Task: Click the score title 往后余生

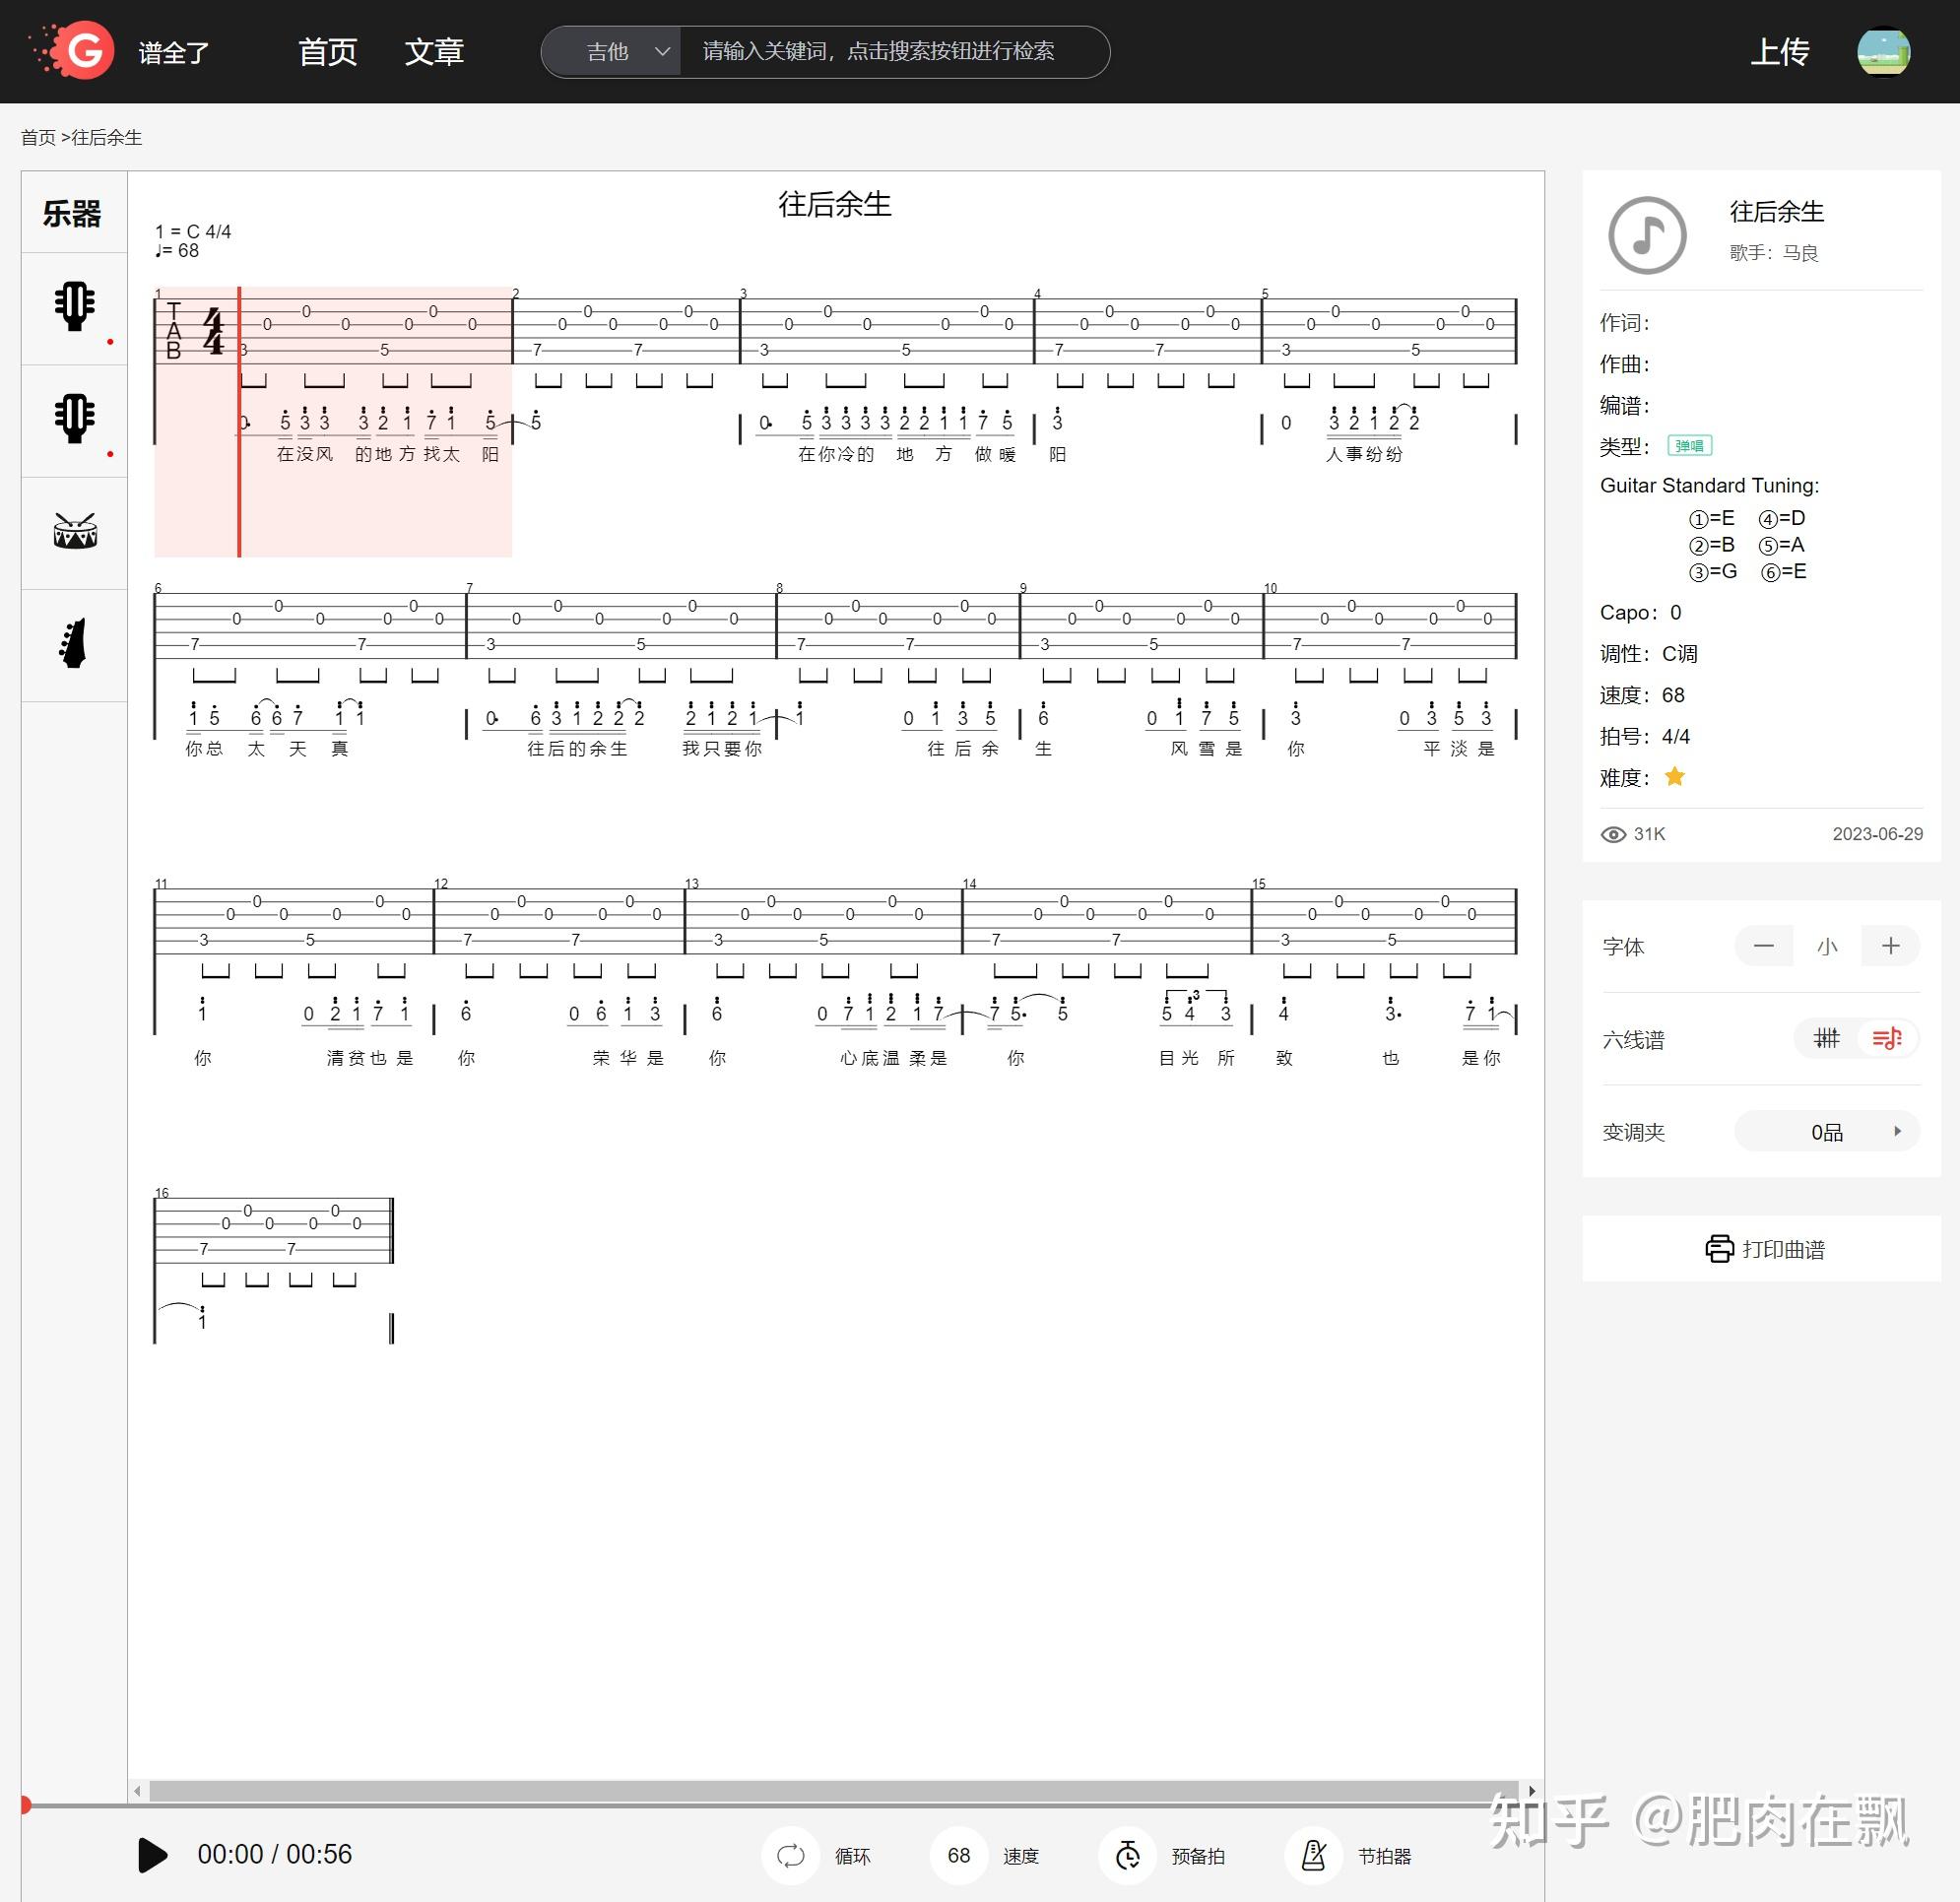Action: (x=834, y=204)
